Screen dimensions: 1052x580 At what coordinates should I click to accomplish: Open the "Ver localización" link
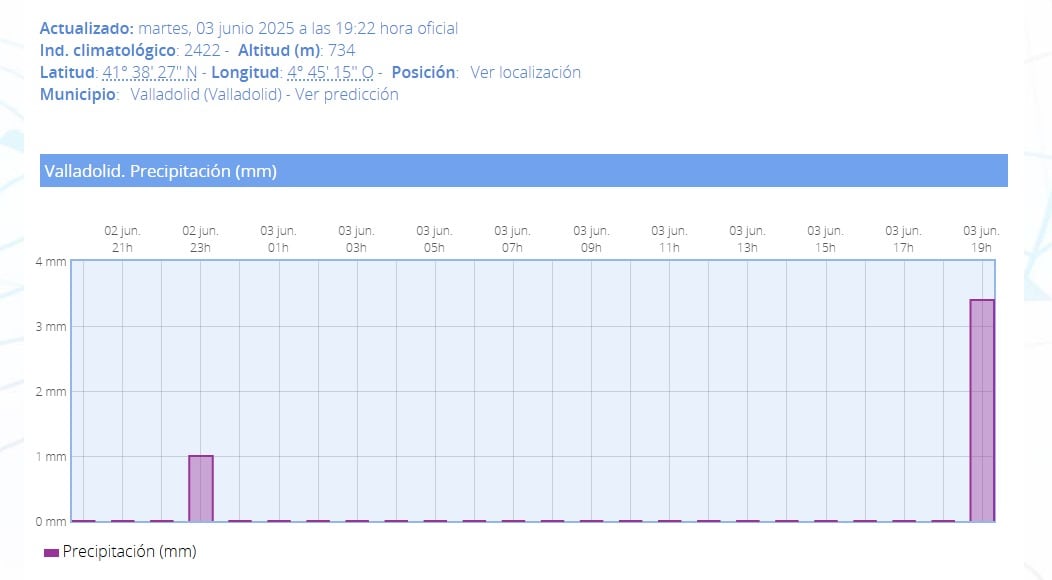pyautogui.click(x=525, y=72)
